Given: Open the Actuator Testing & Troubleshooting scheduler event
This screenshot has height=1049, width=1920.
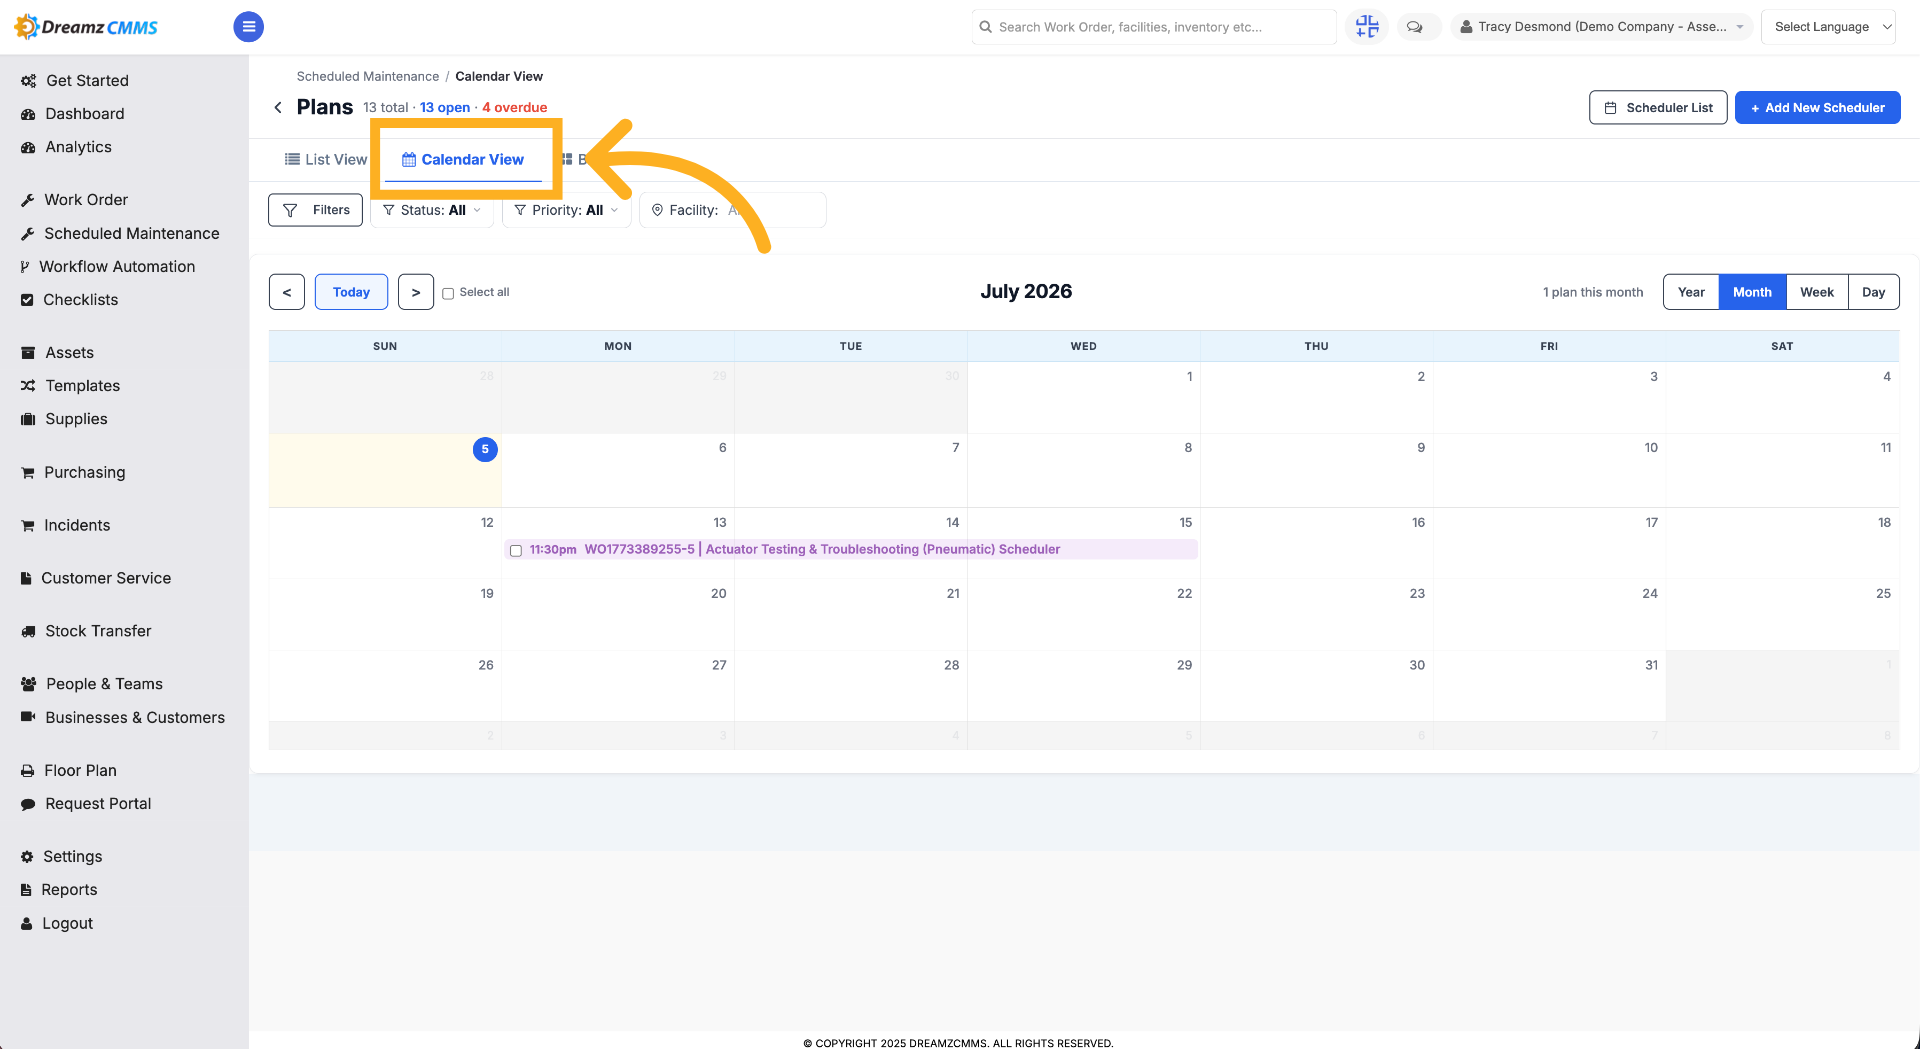Looking at the screenshot, I should point(850,550).
